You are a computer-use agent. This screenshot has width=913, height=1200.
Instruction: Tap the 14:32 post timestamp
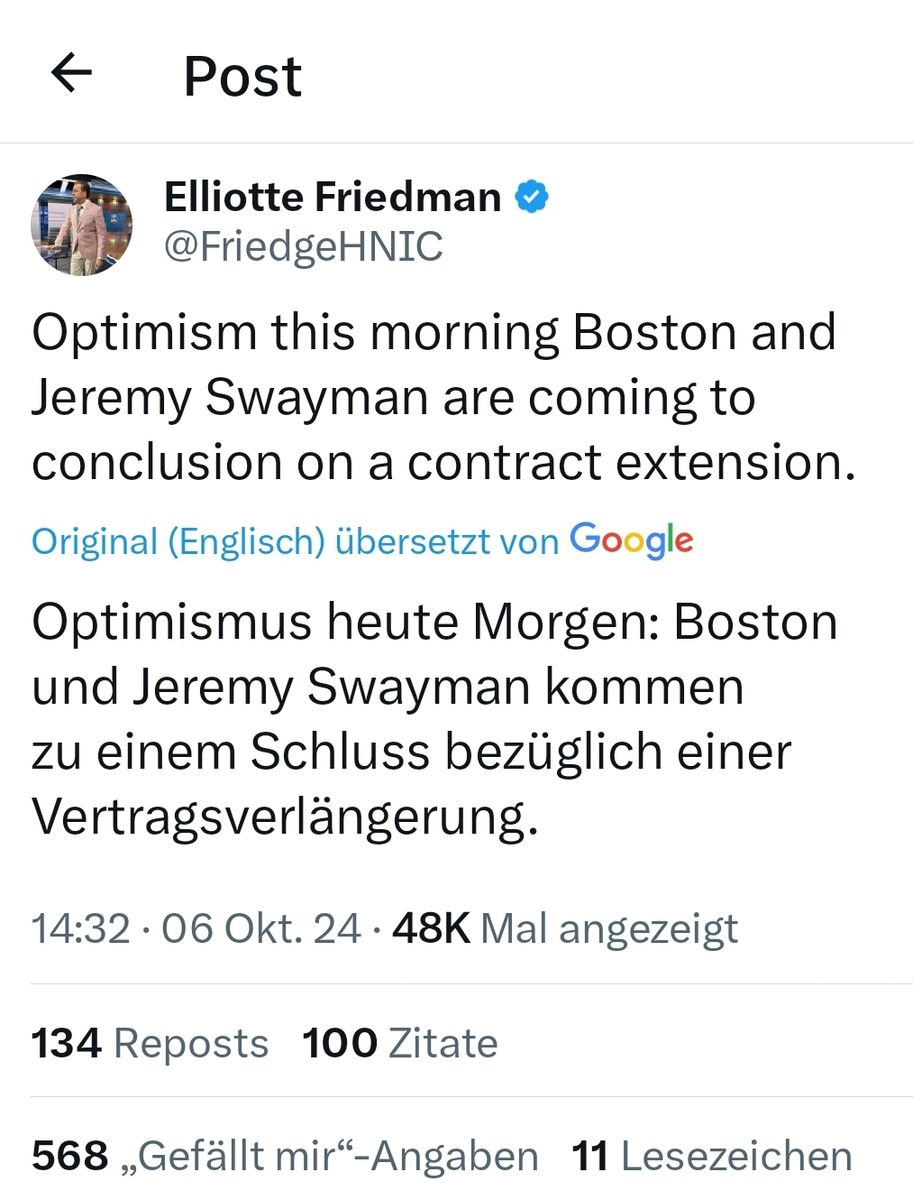(81, 929)
